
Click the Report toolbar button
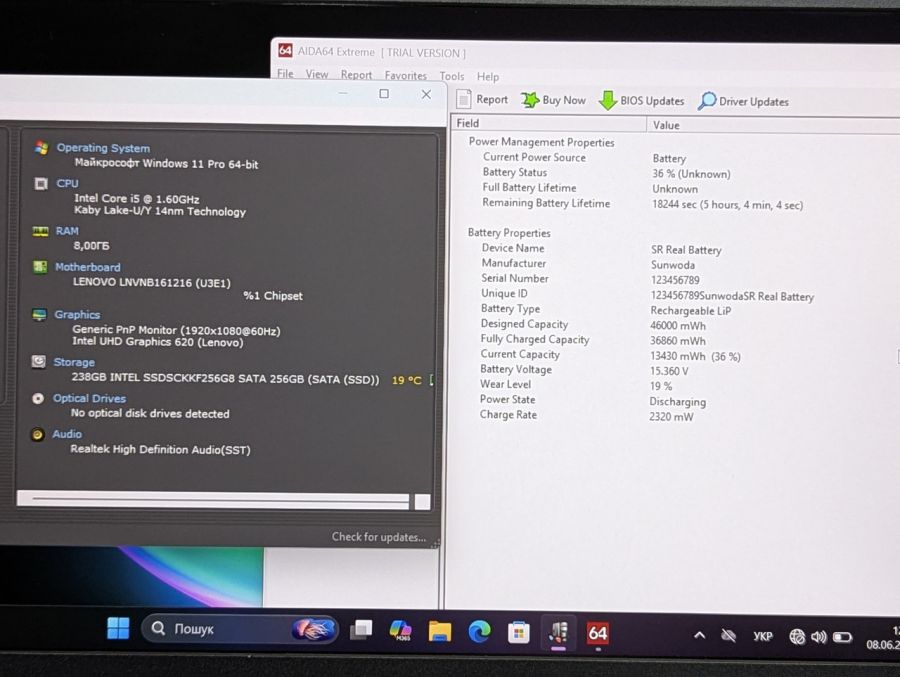click(x=482, y=99)
